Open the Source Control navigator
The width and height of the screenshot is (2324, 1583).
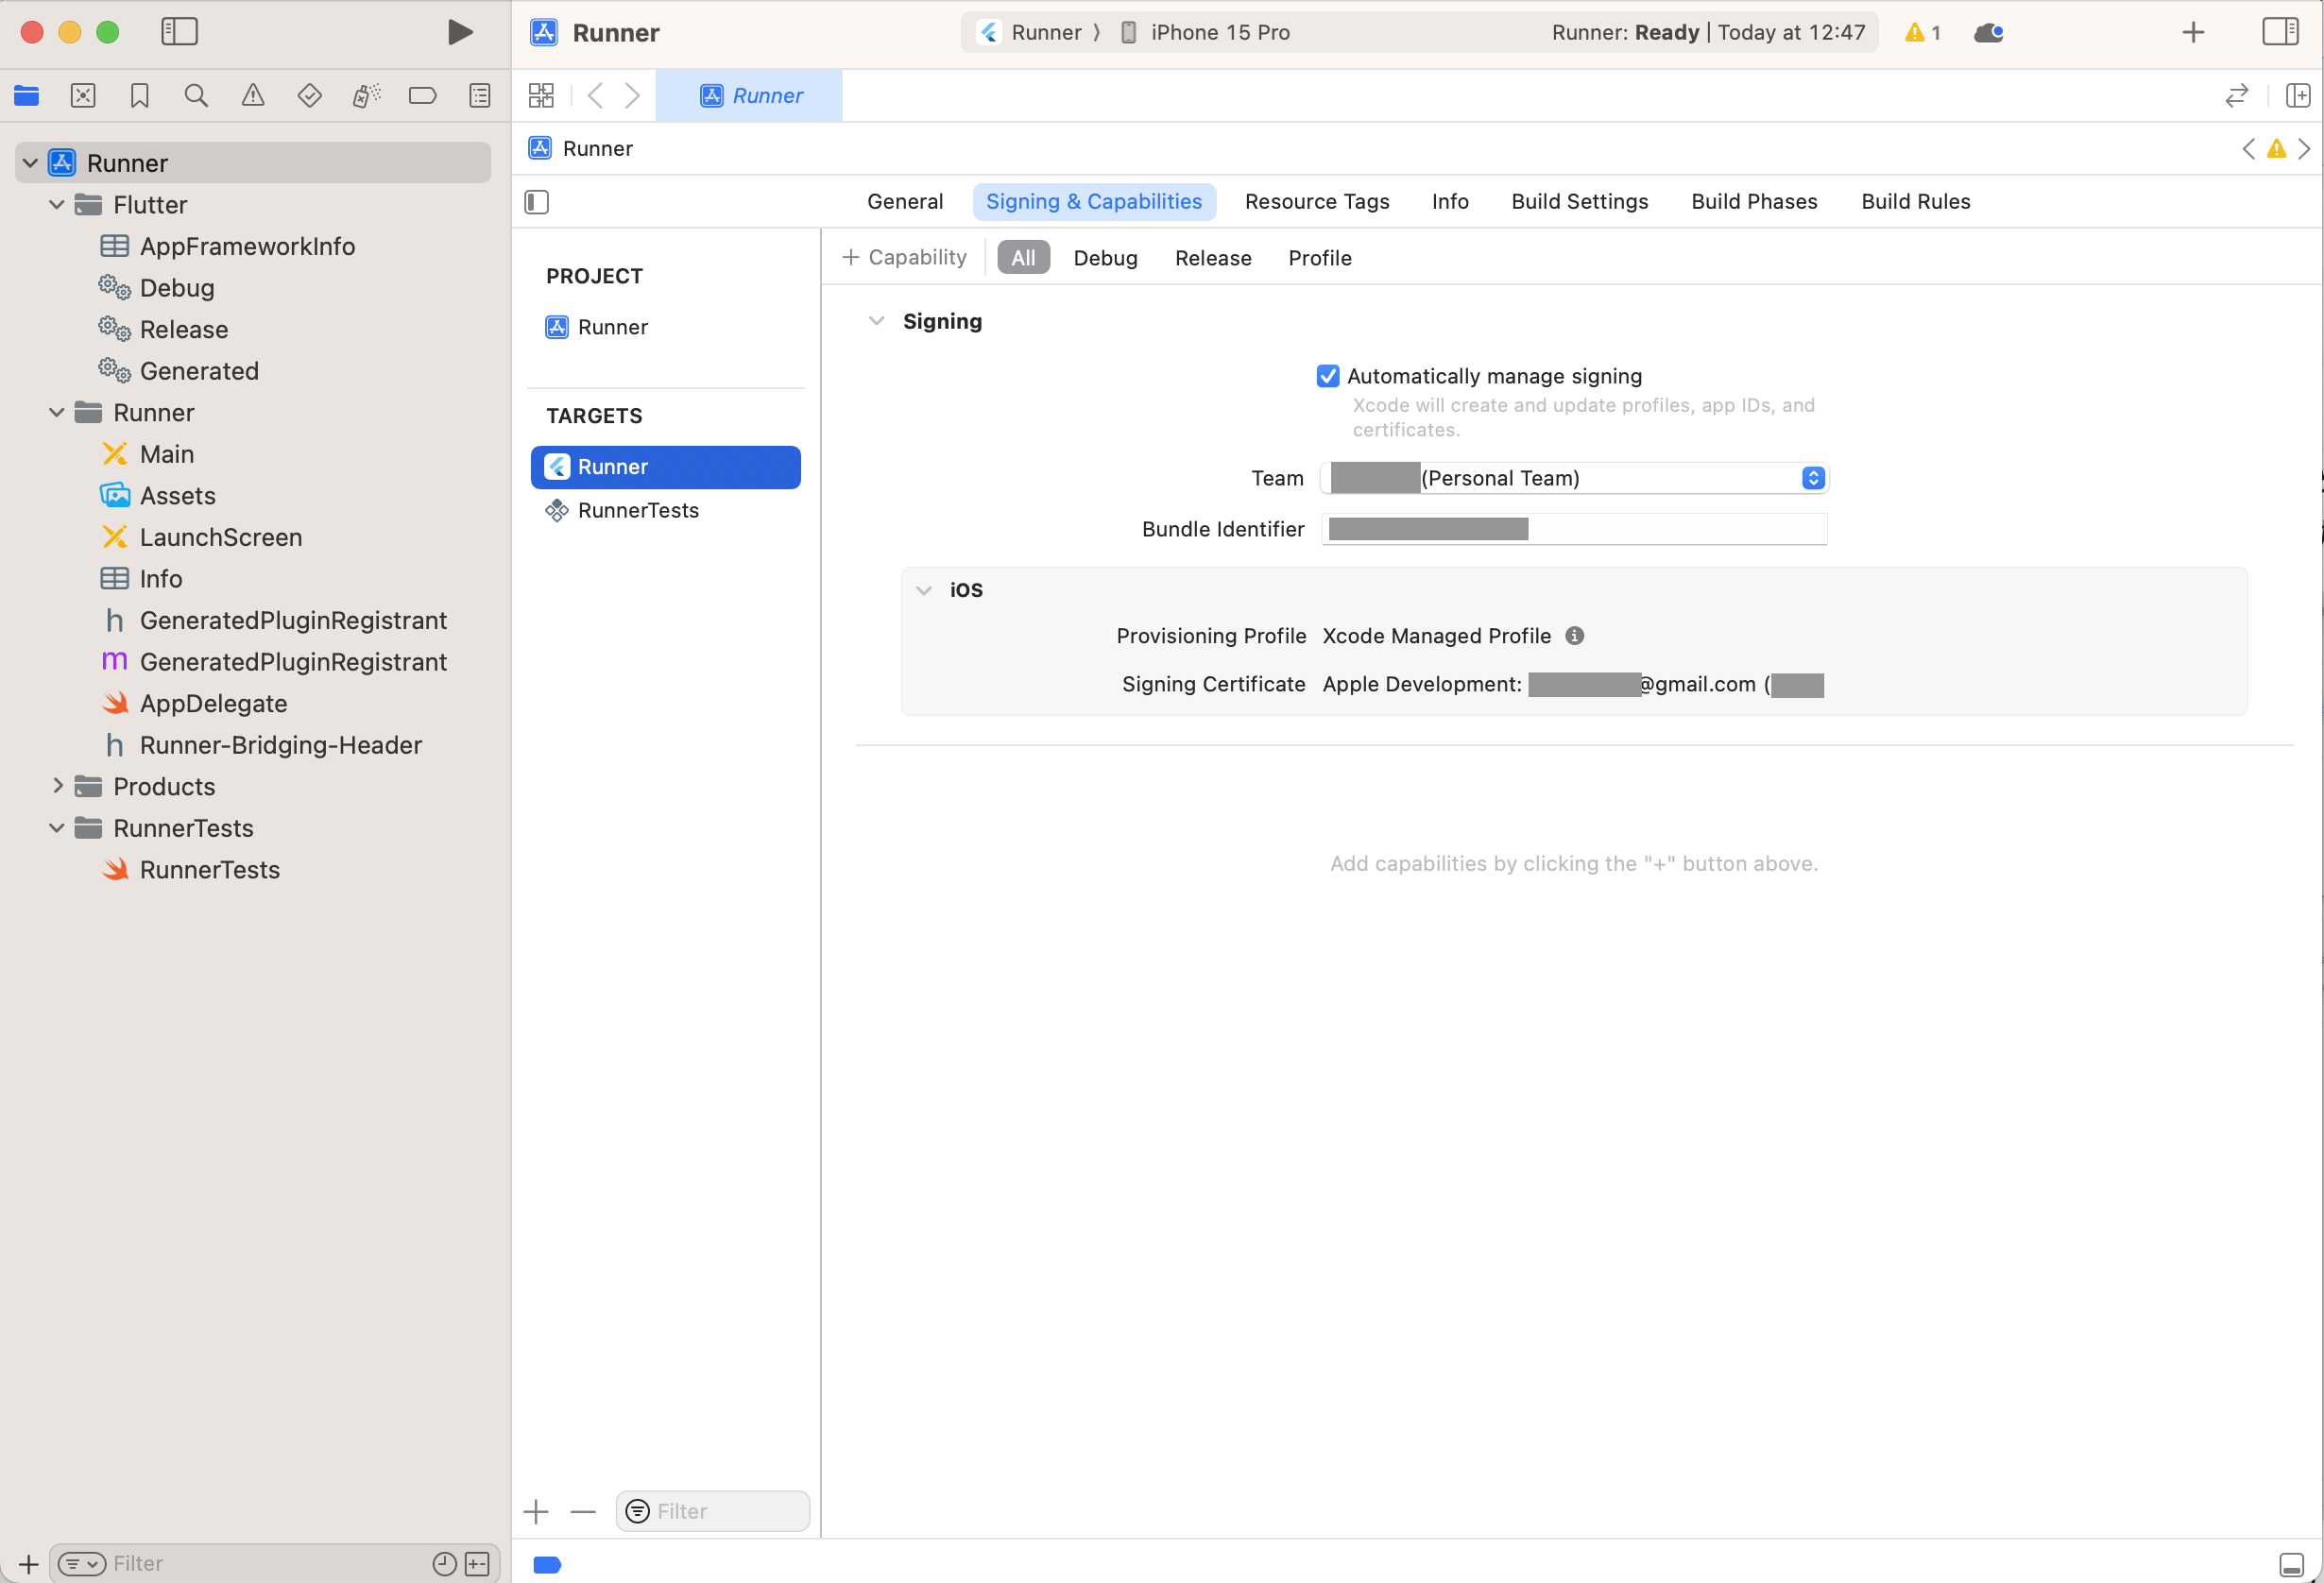point(83,95)
